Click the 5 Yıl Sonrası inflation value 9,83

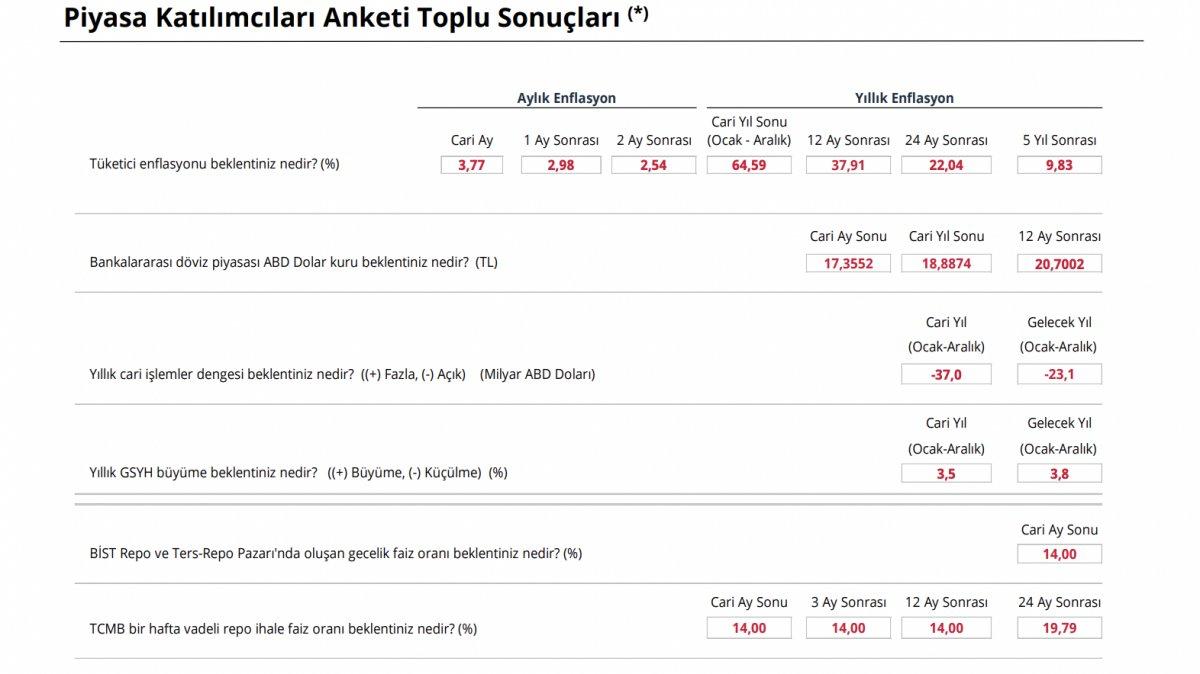pyautogui.click(x=1059, y=165)
